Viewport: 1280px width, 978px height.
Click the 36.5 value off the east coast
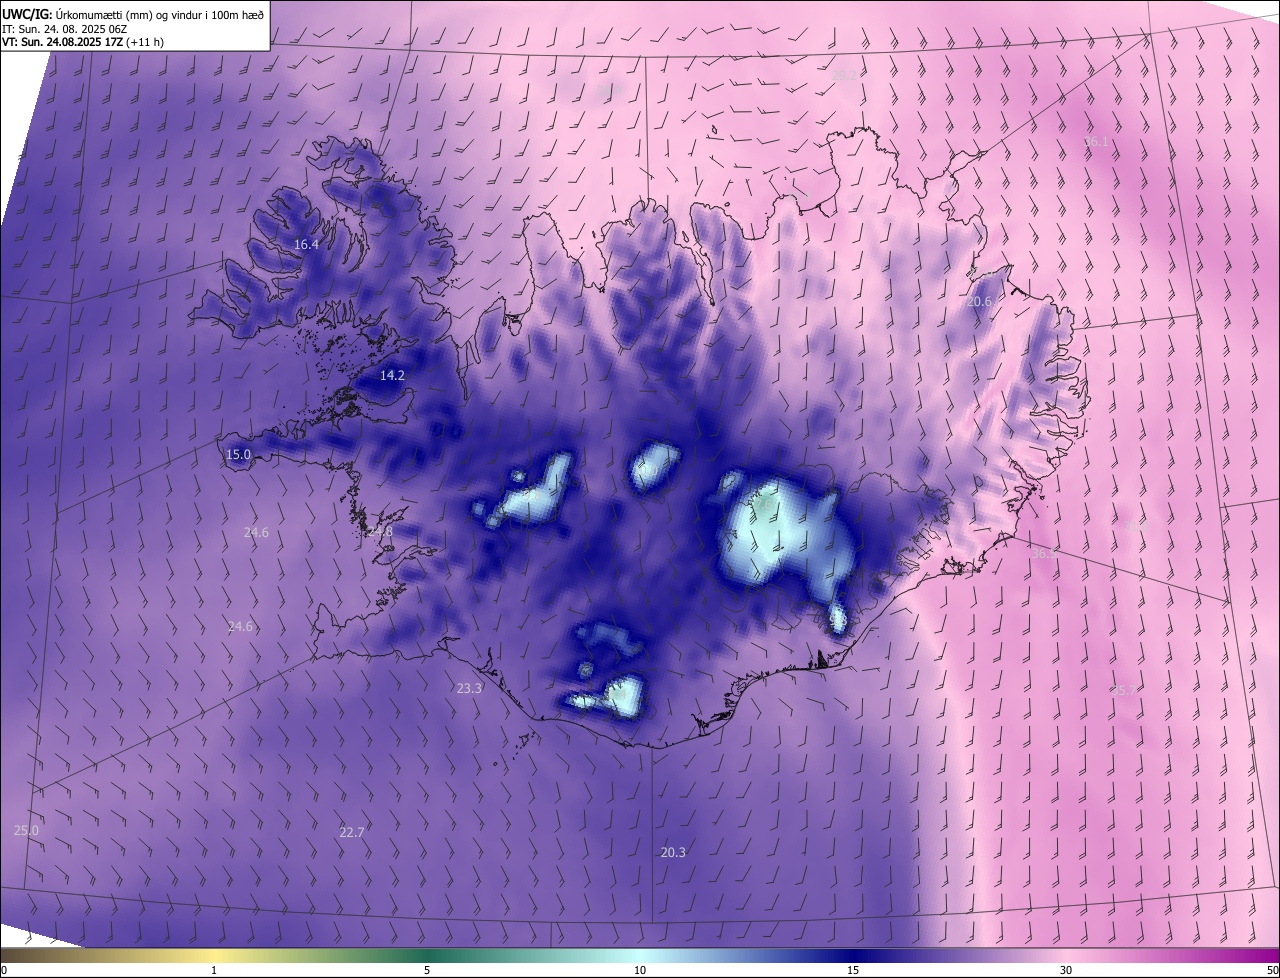[1044, 554]
